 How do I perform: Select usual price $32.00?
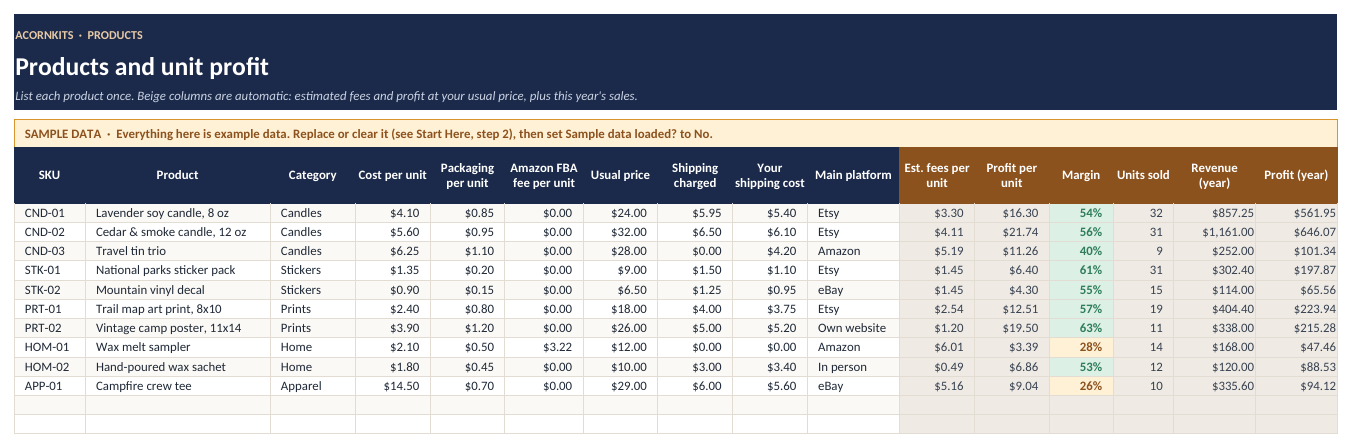point(620,232)
